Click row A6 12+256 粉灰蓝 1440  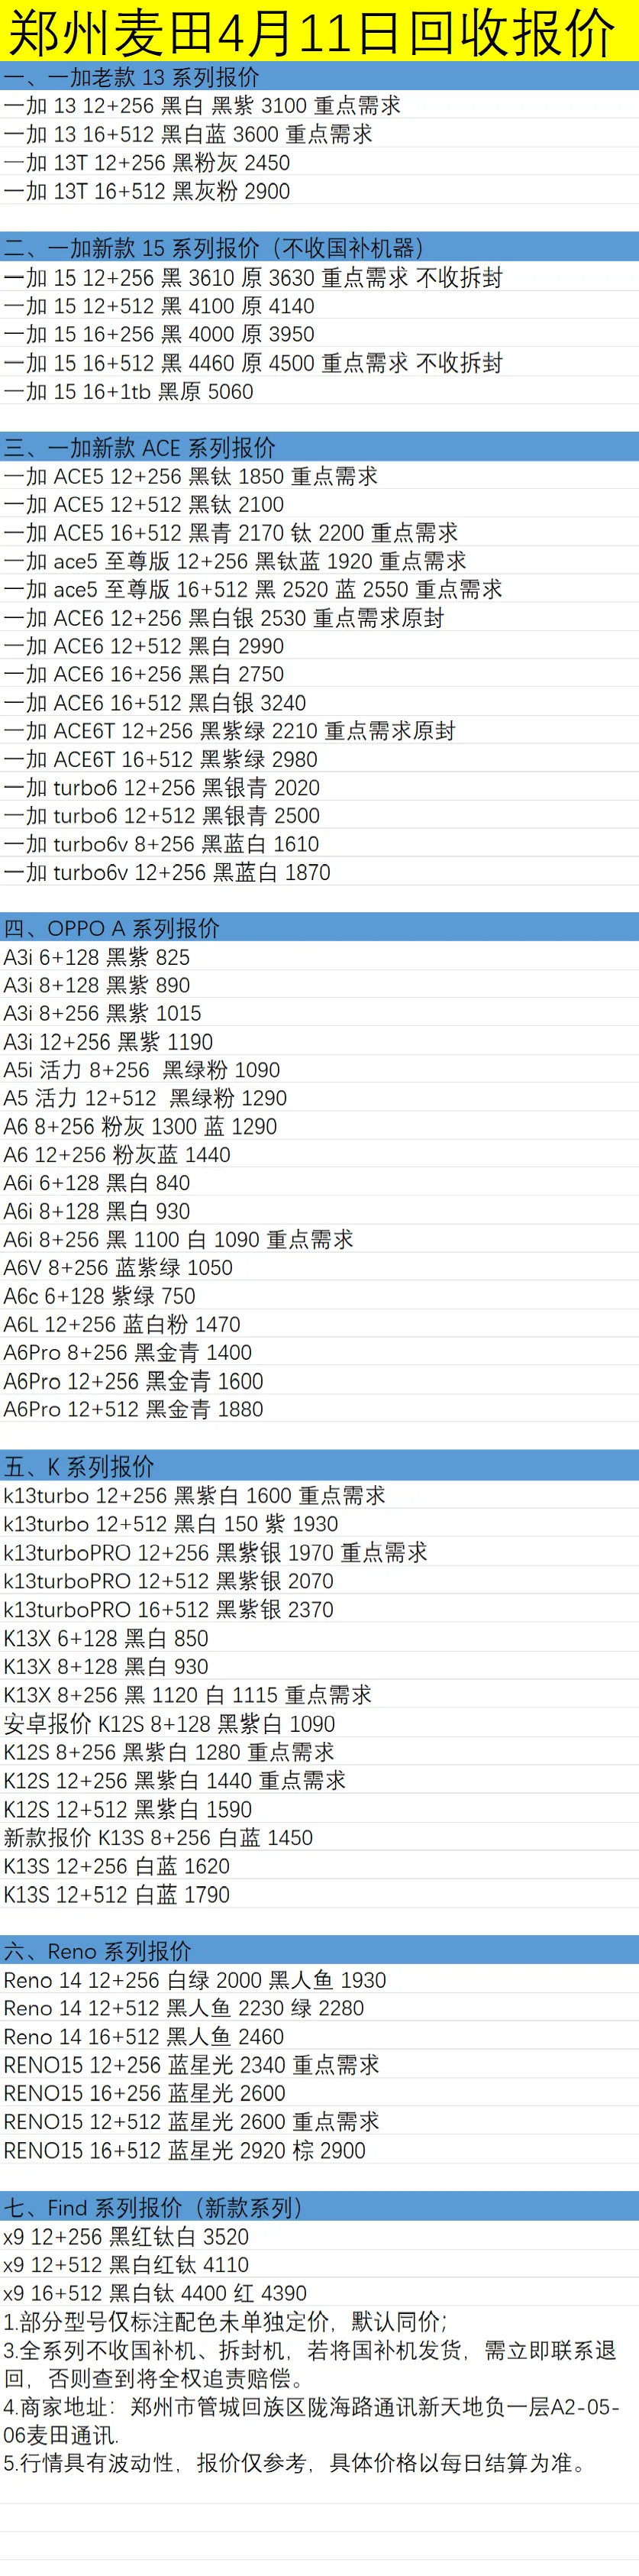(x=319, y=1155)
